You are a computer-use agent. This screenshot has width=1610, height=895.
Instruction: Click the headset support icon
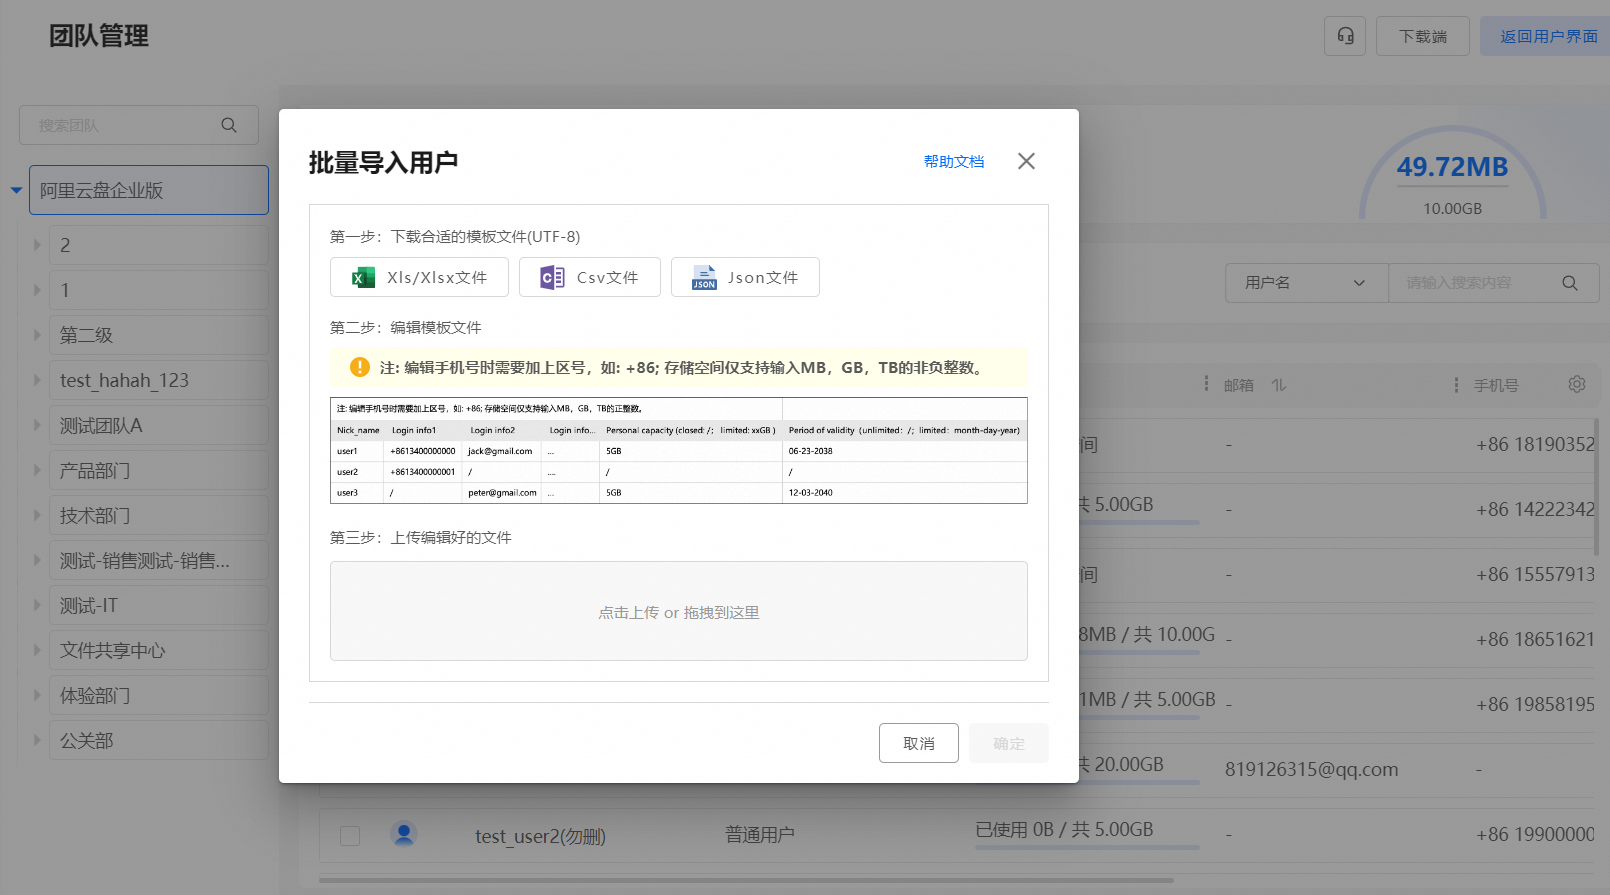point(1345,36)
